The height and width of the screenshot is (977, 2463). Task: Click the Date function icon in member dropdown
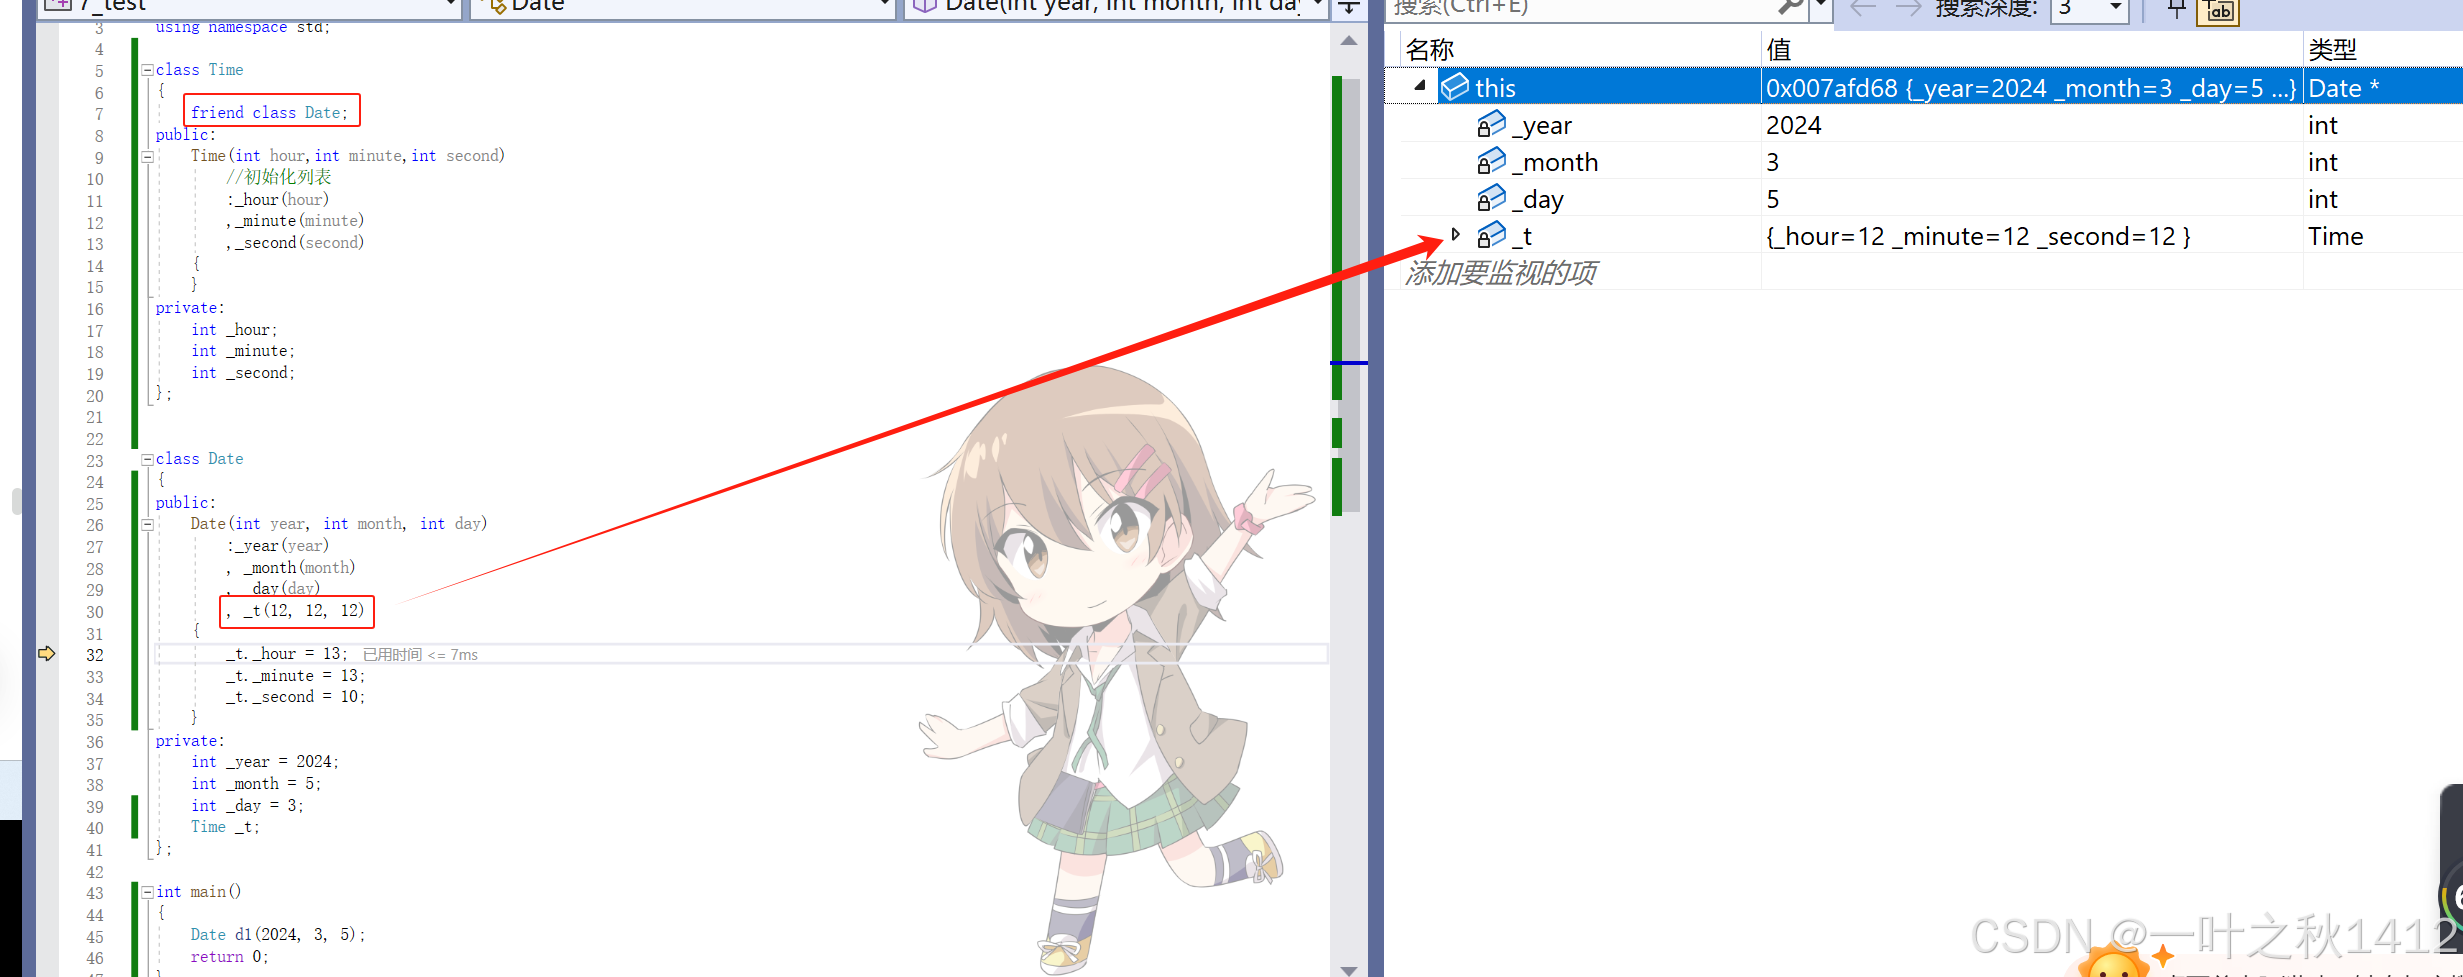[x=925, y=6]
